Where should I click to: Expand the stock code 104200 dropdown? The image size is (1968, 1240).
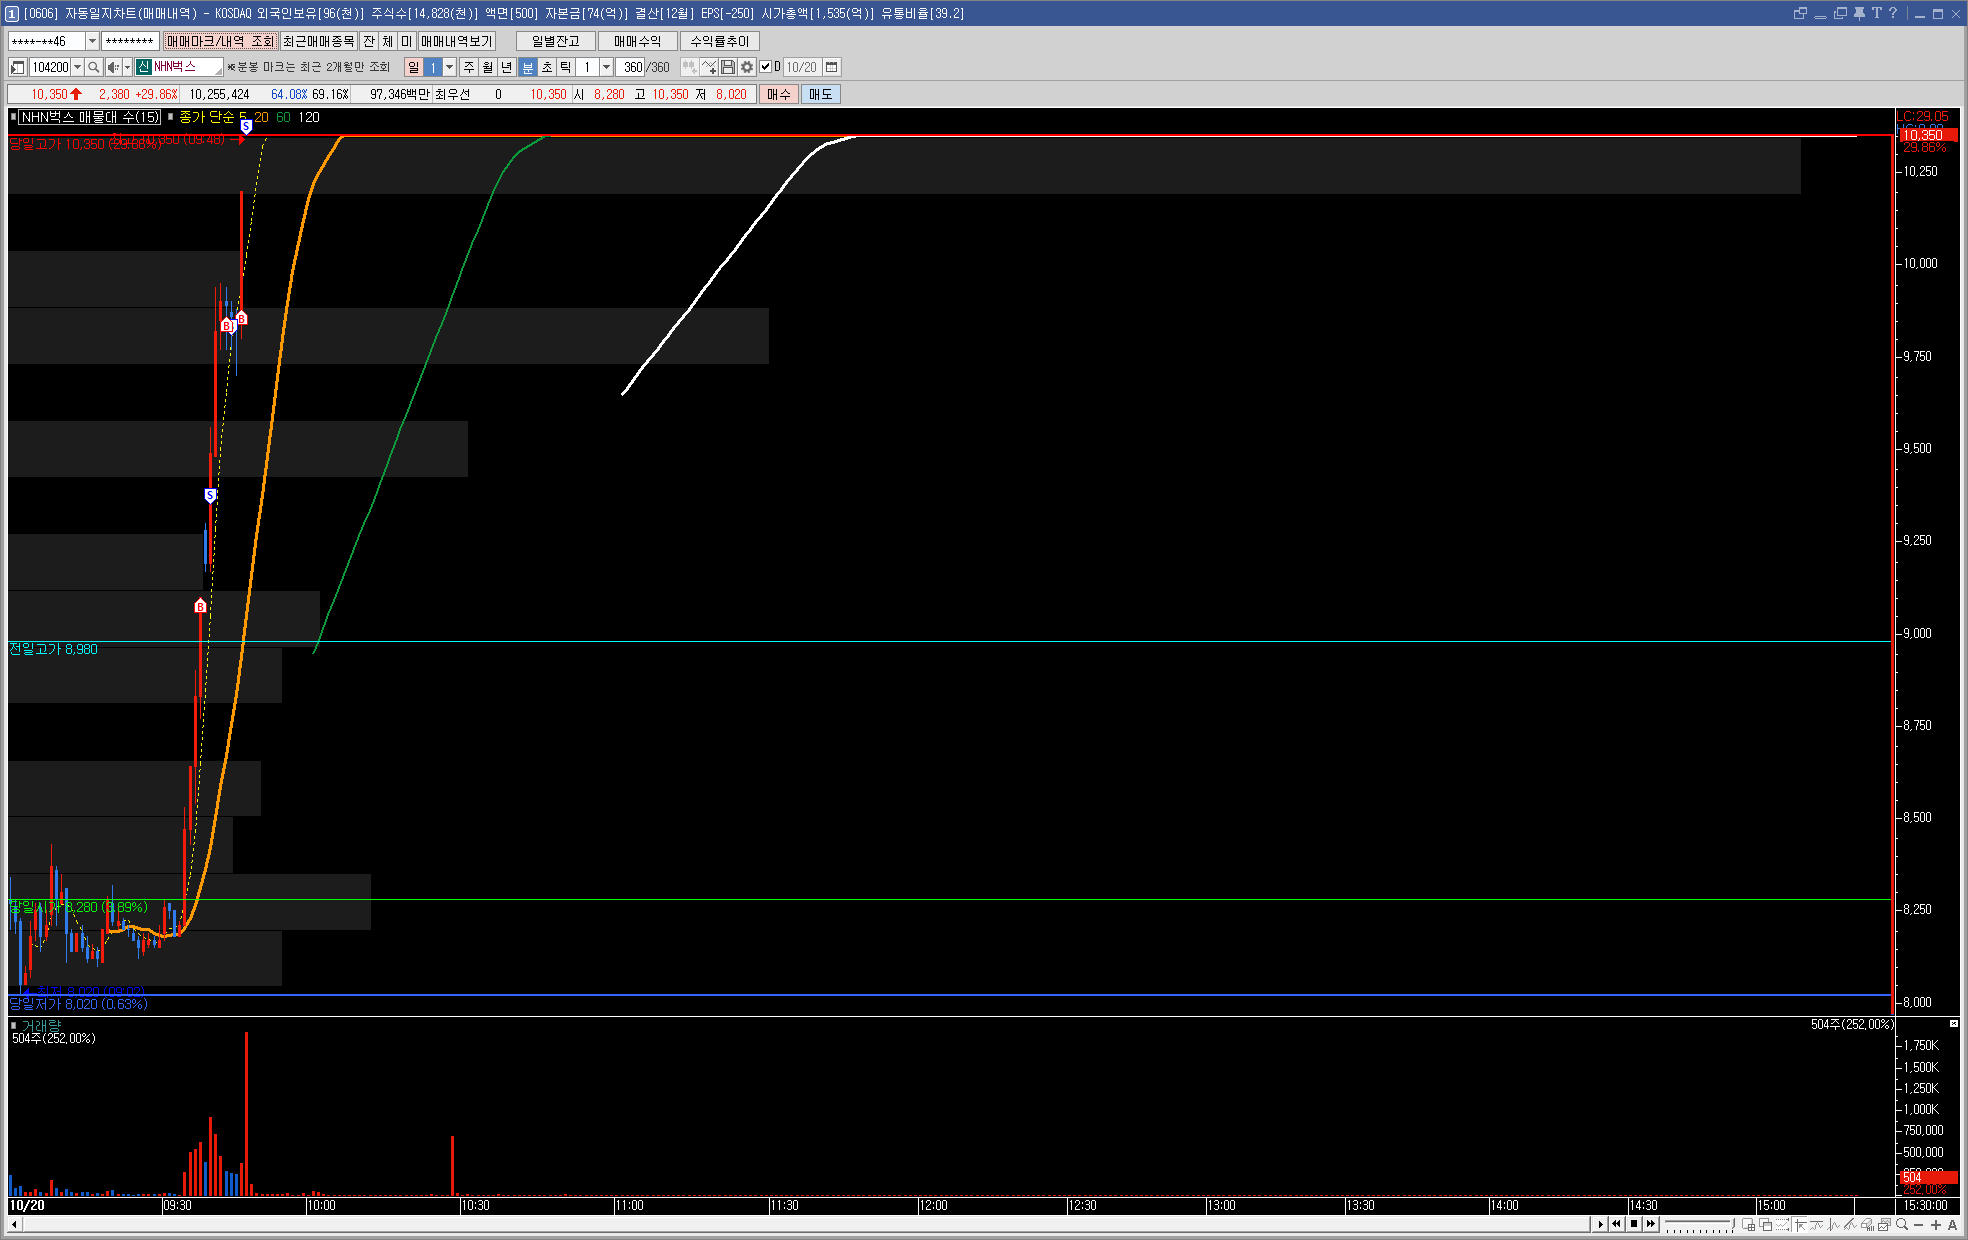(77, 67)
